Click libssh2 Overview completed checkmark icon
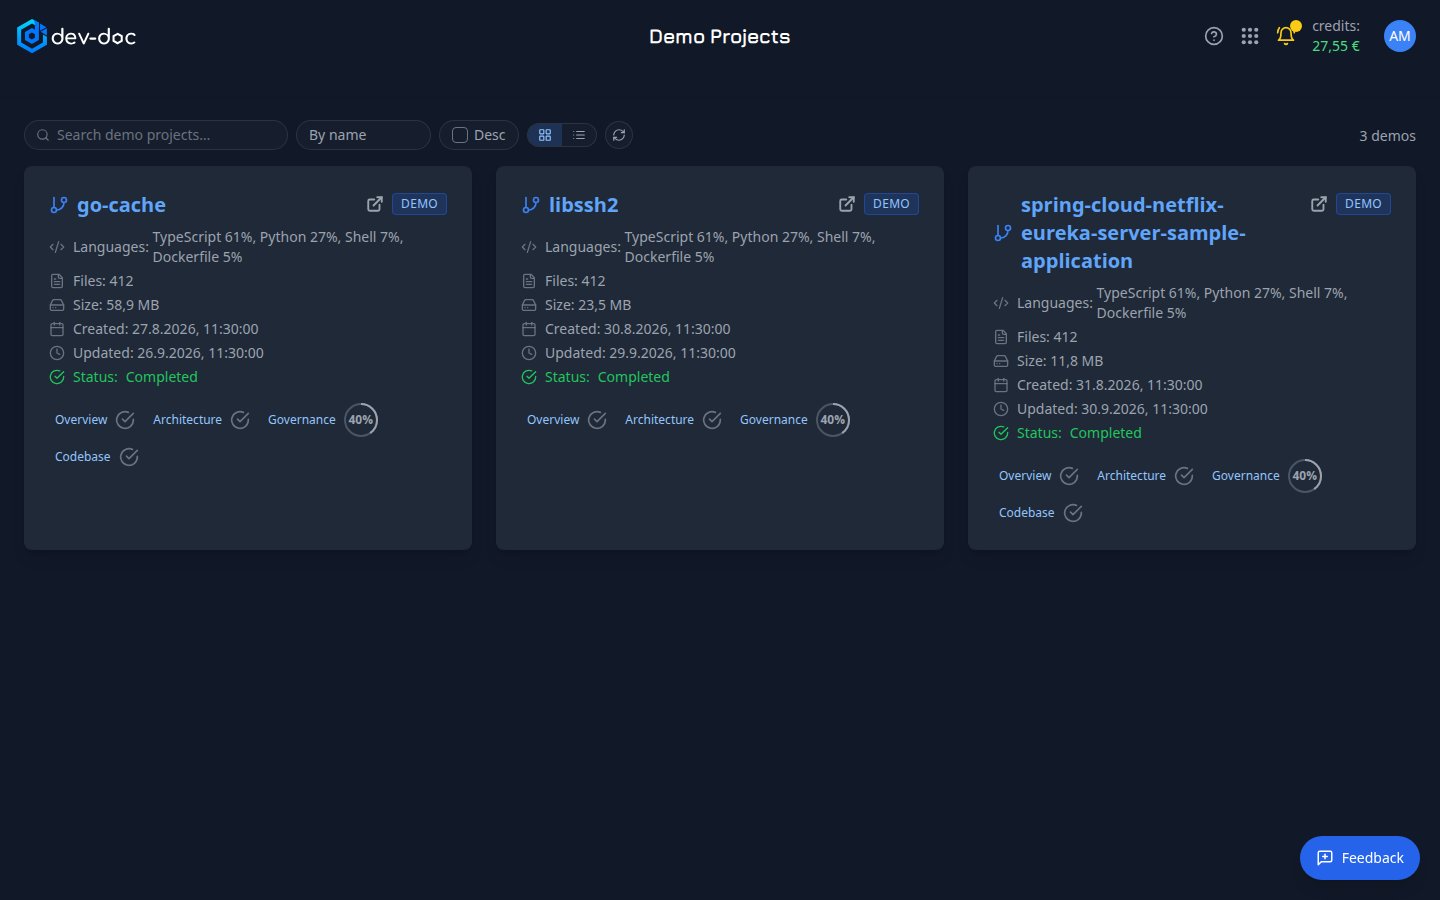The width and height of the screenshot is (1440, 900). pyautogui.click(x=597, y=420)
